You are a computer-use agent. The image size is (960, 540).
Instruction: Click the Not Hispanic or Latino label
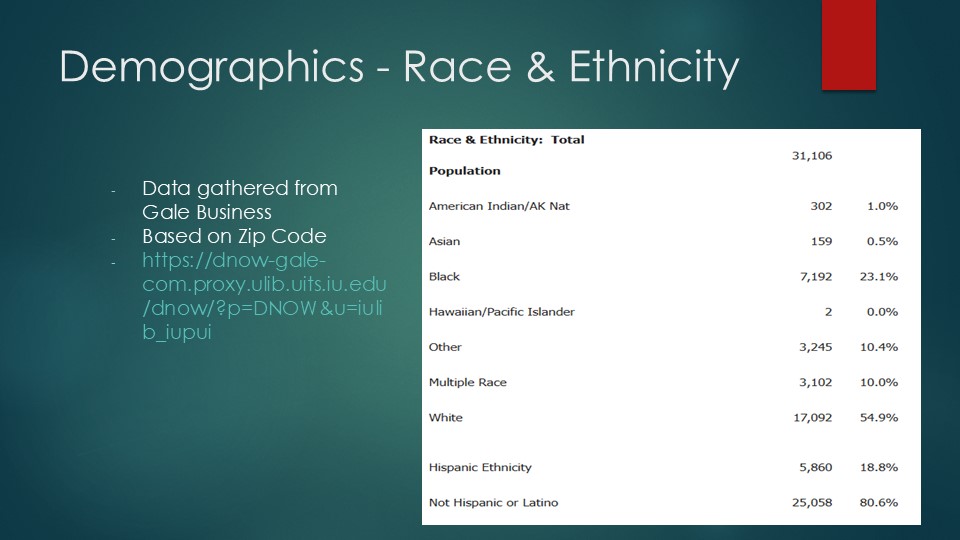tap(493, 502)
